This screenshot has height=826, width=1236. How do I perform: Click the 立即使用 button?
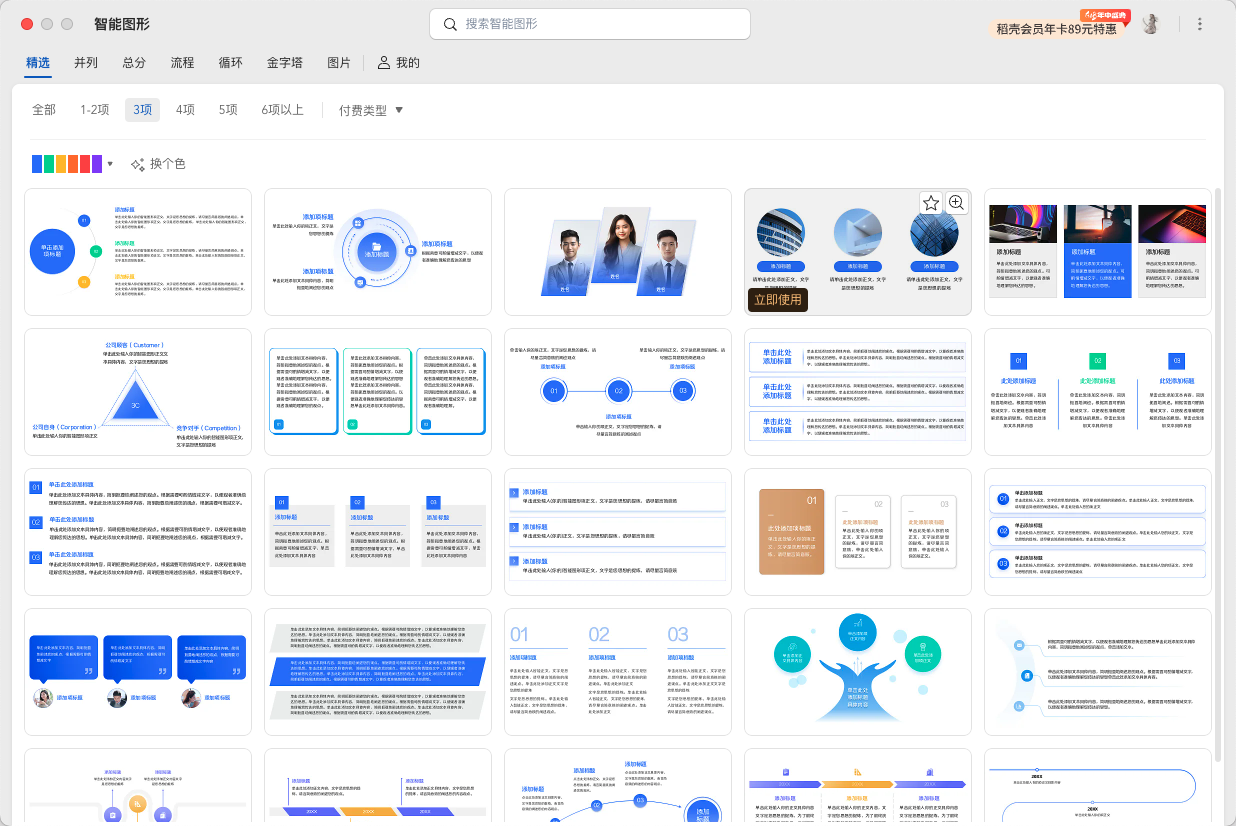778,299
